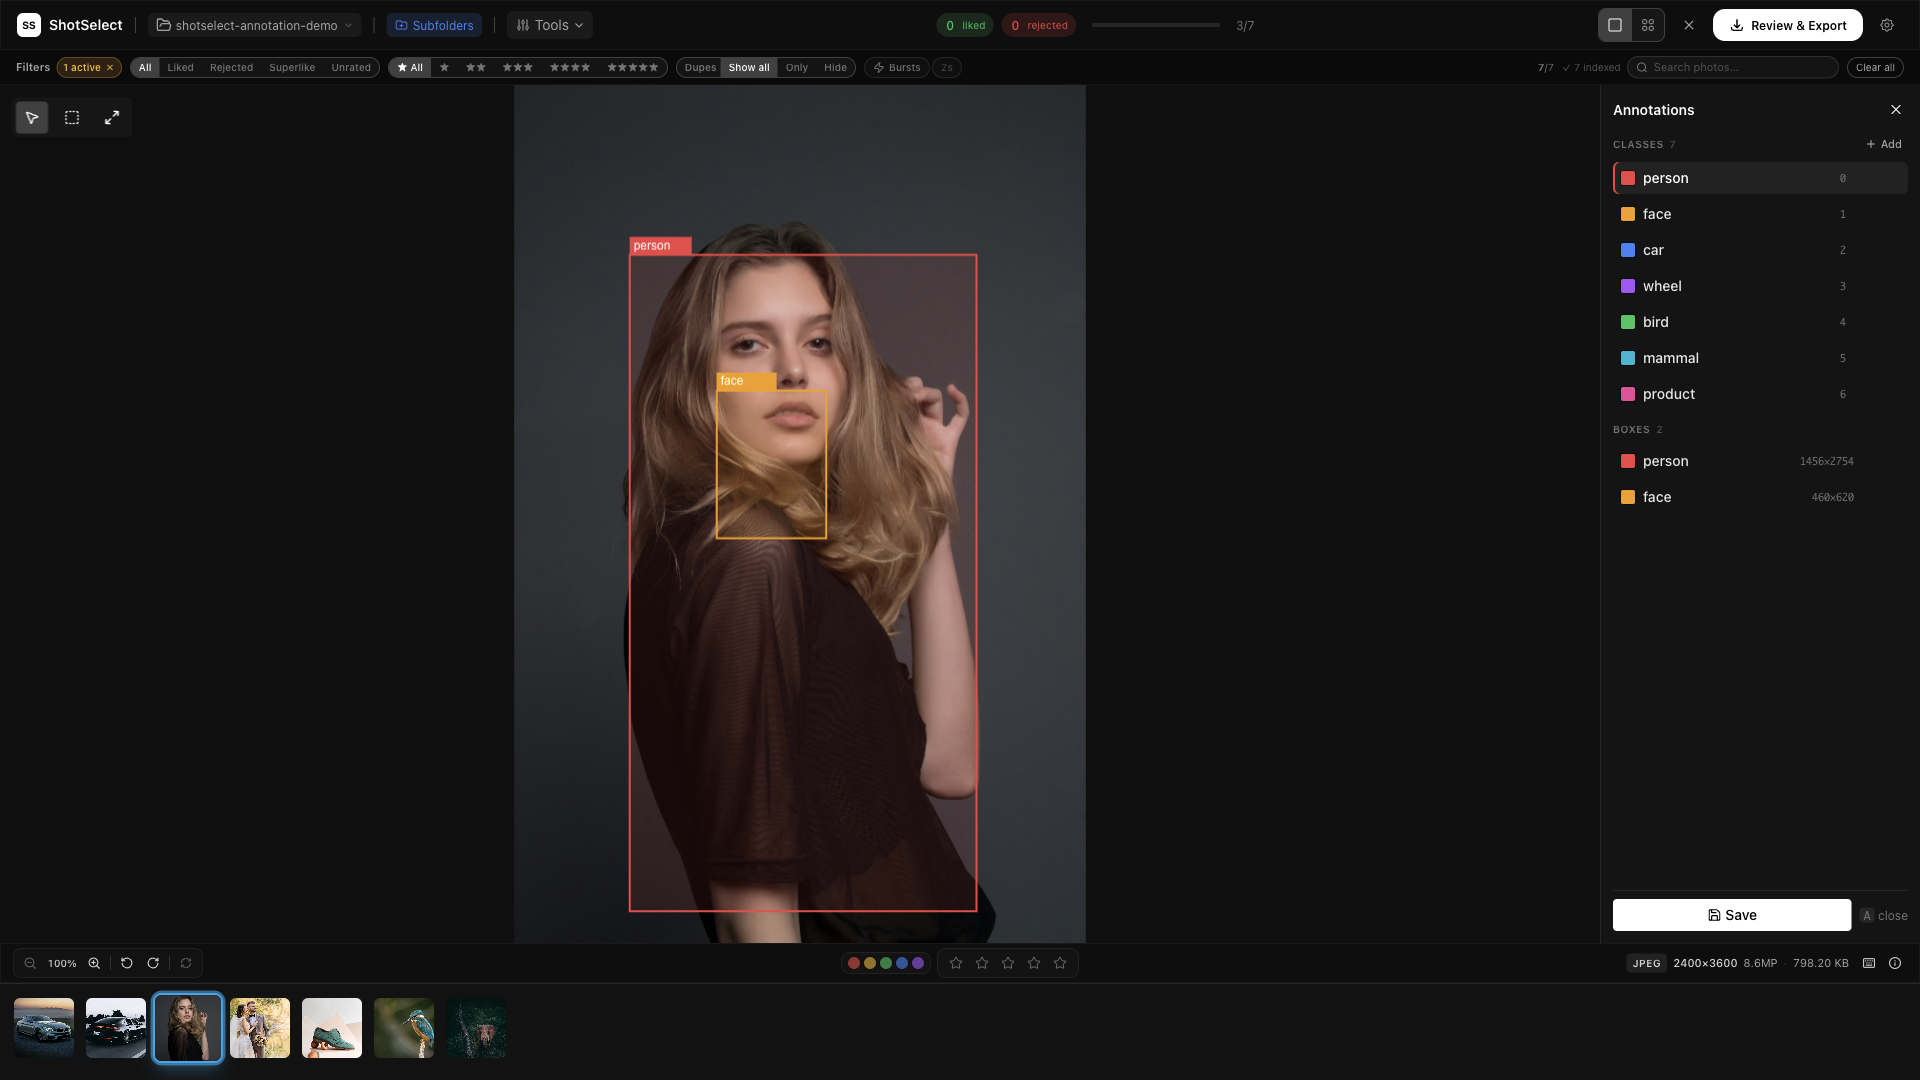
Task: Open the kingfisher bird photo thumbnail
Action: coord(403,1027)
